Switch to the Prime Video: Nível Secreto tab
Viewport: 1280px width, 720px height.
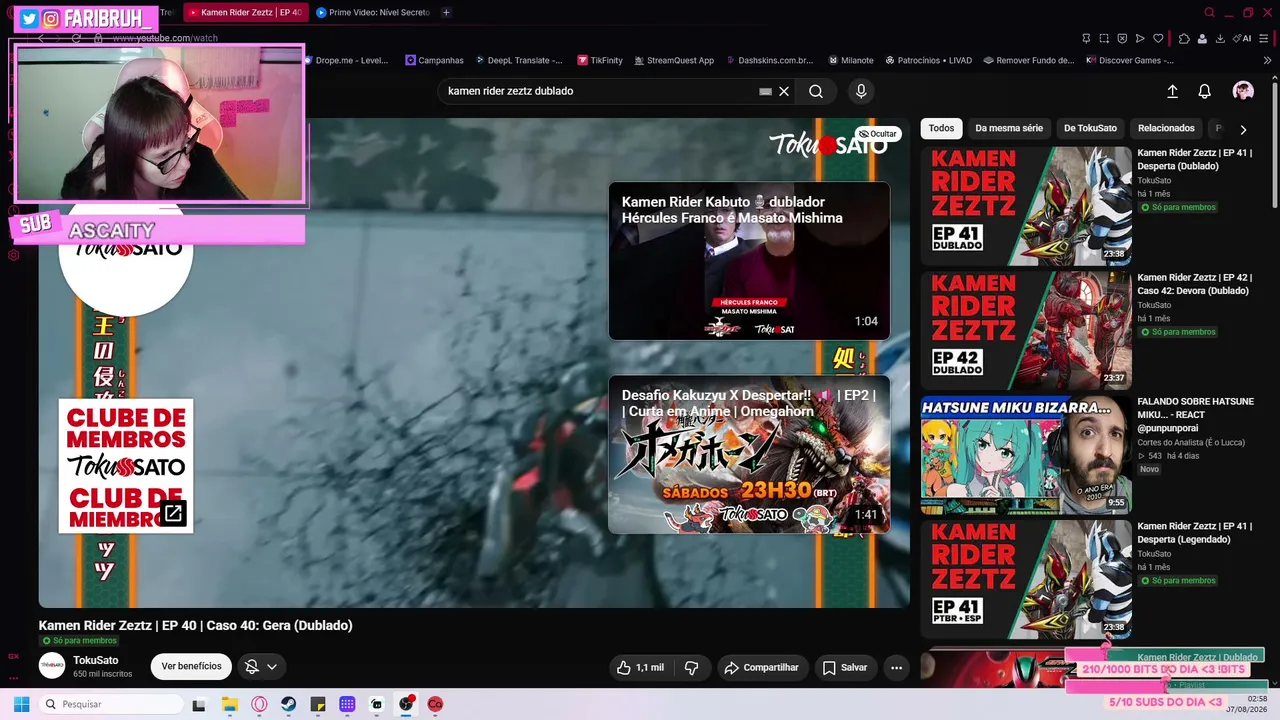pos(371,13)
